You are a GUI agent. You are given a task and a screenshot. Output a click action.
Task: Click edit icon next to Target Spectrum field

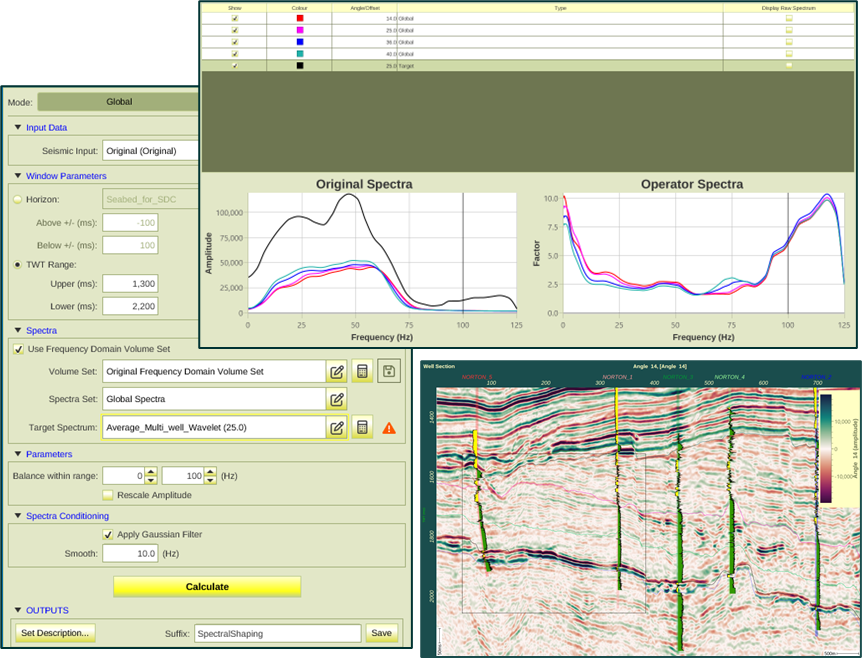(x=337, y=427)
